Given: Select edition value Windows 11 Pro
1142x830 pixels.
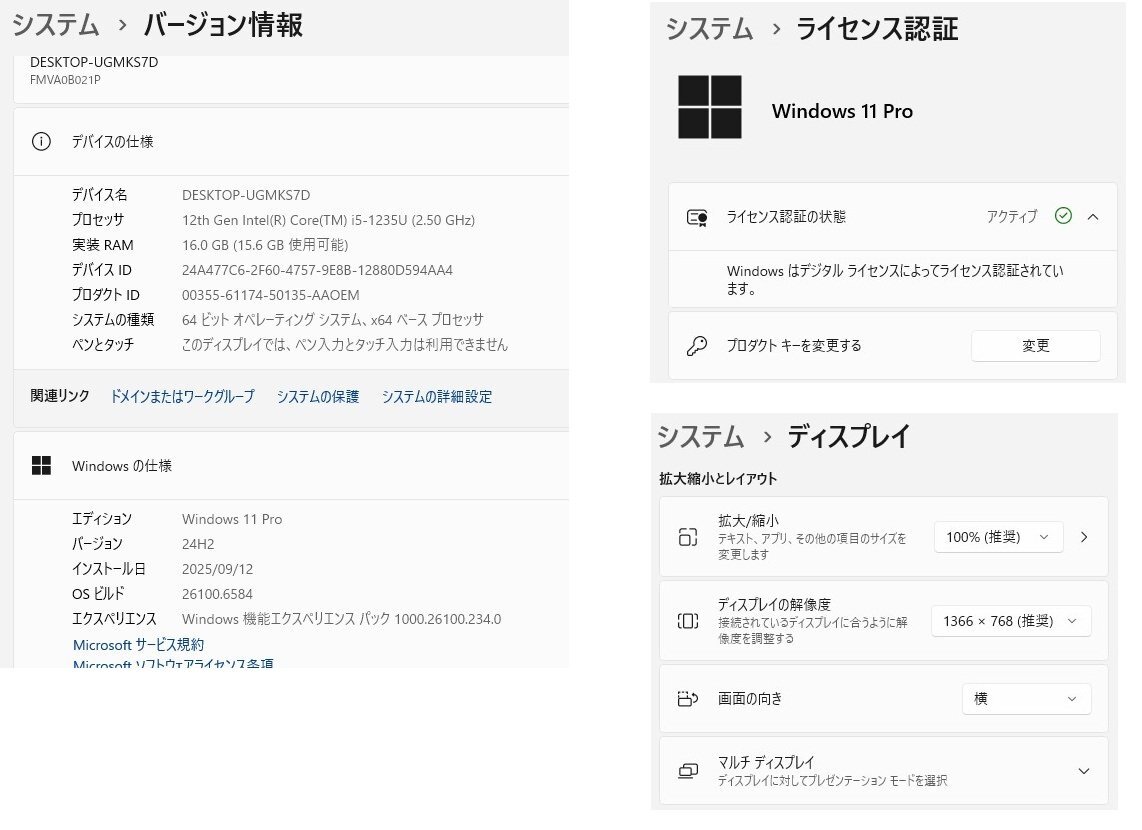Looking at the screenshot, I should pyautogui.click(x=232, y=519).
